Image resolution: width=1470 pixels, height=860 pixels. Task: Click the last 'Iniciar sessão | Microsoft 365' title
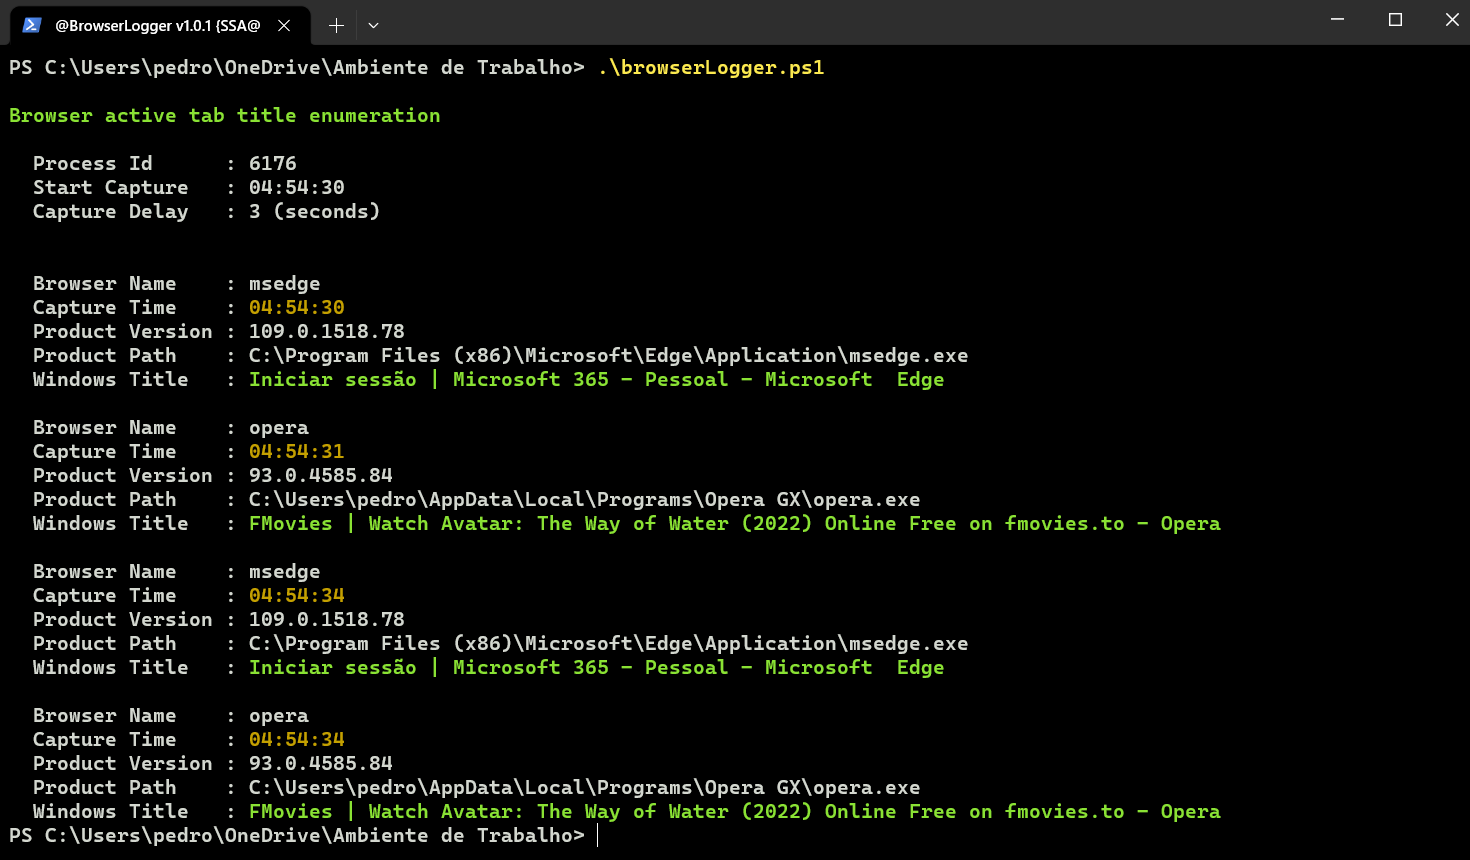(x=597, y=668)
